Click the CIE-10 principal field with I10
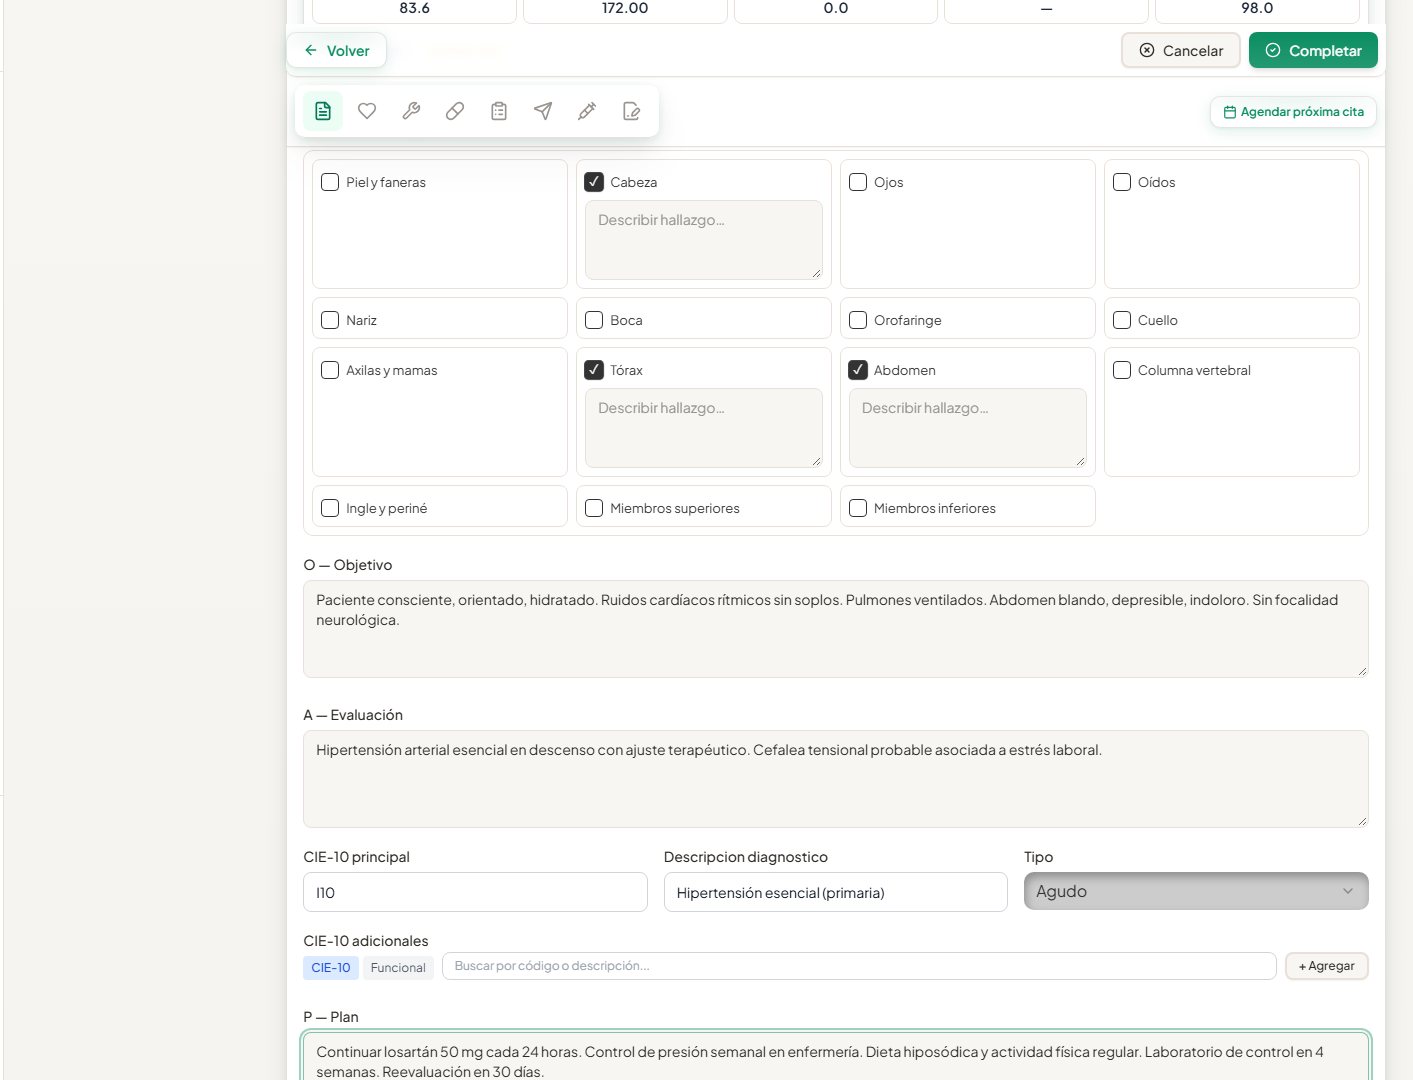 [x=475, y=892]
